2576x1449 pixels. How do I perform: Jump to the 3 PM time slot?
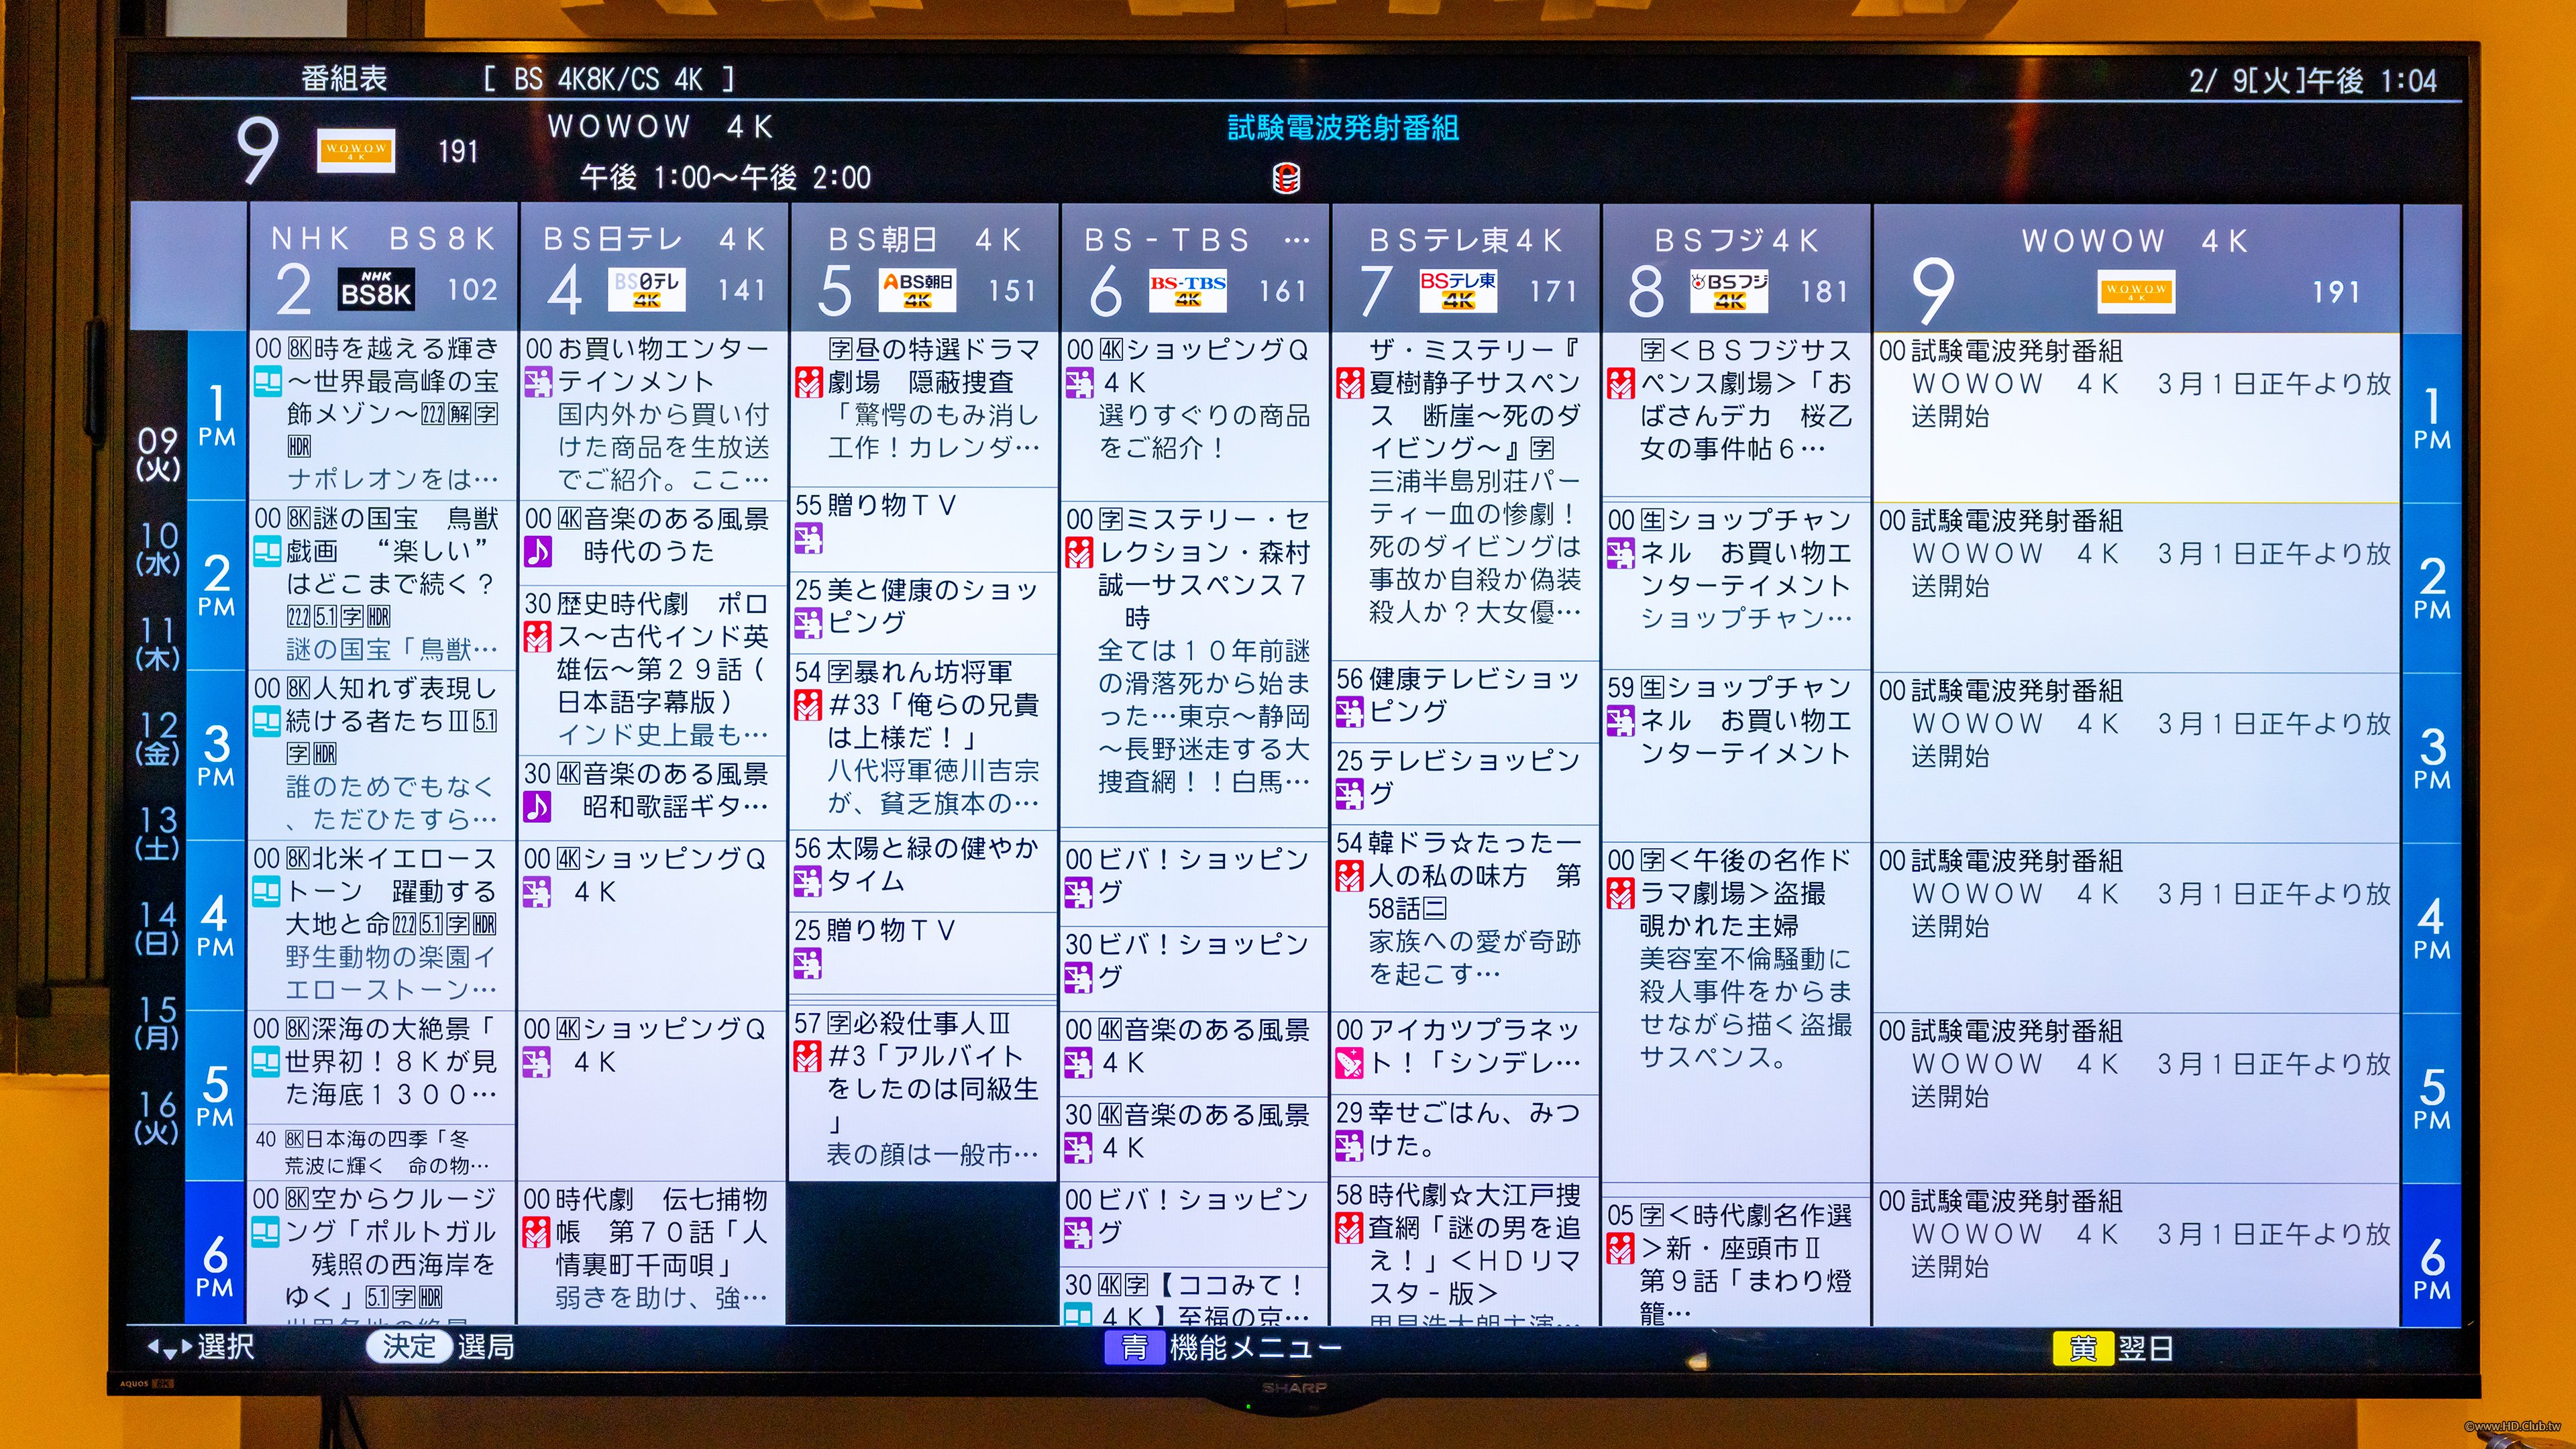(x=216, y=755)
